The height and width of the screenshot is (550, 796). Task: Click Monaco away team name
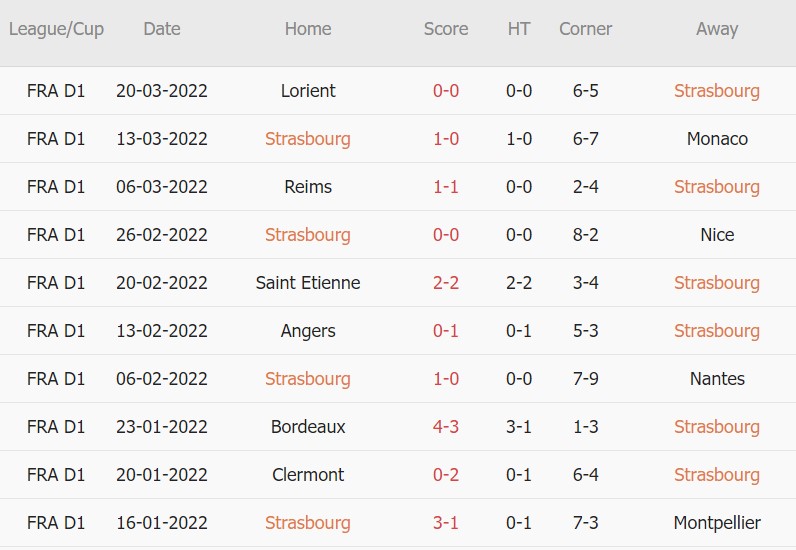pos(717,139)
